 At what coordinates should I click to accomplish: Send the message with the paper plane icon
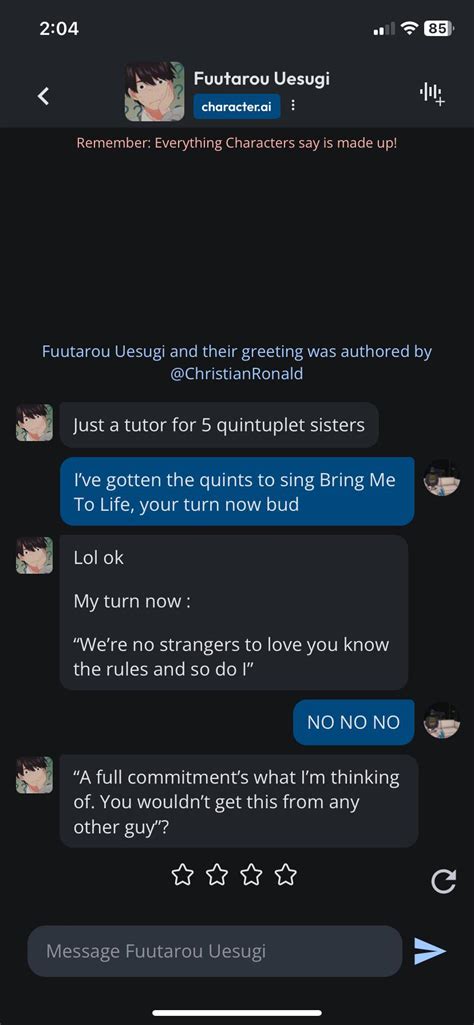point(430,951)
